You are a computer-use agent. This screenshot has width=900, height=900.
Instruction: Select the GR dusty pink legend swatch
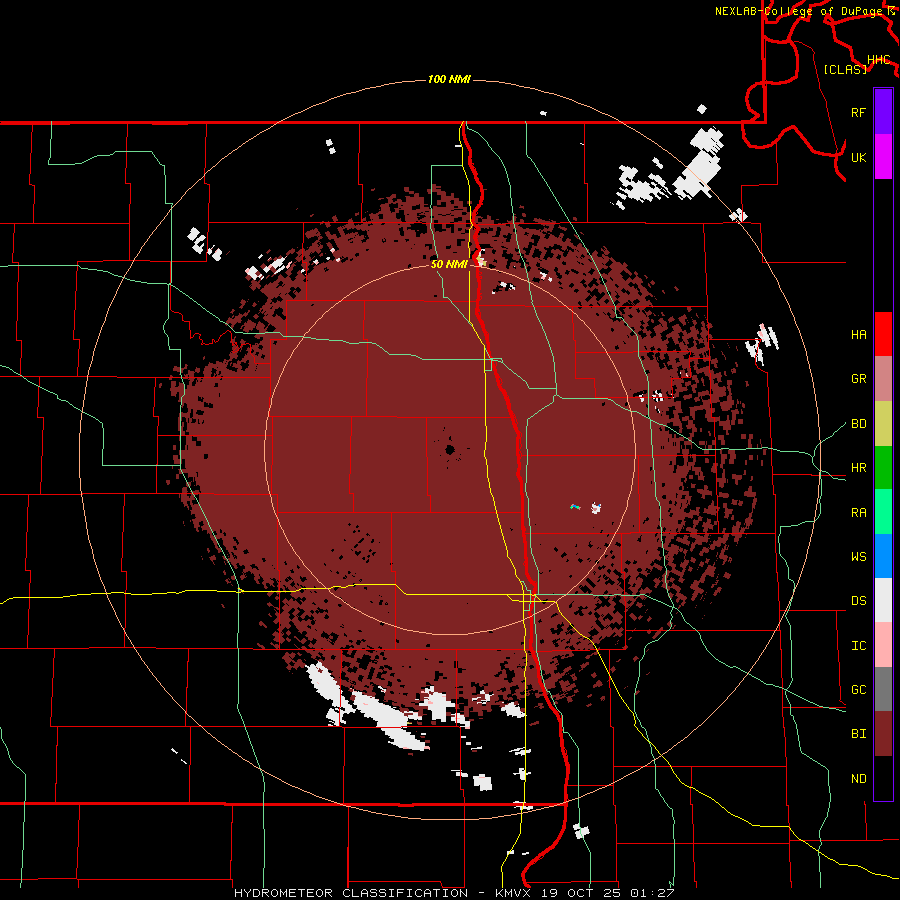coord(883,379)
